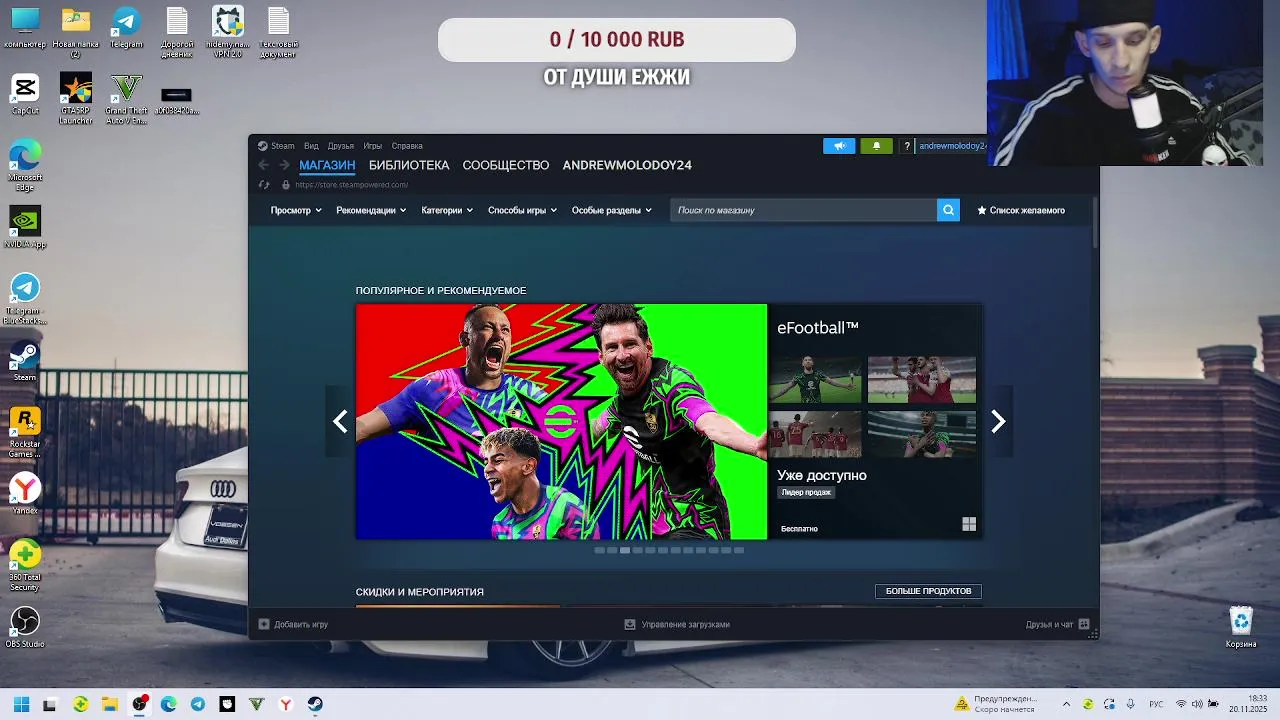Open the Справка menu
This screenshot has width=1280, height=720.
(x=407, y=146)
